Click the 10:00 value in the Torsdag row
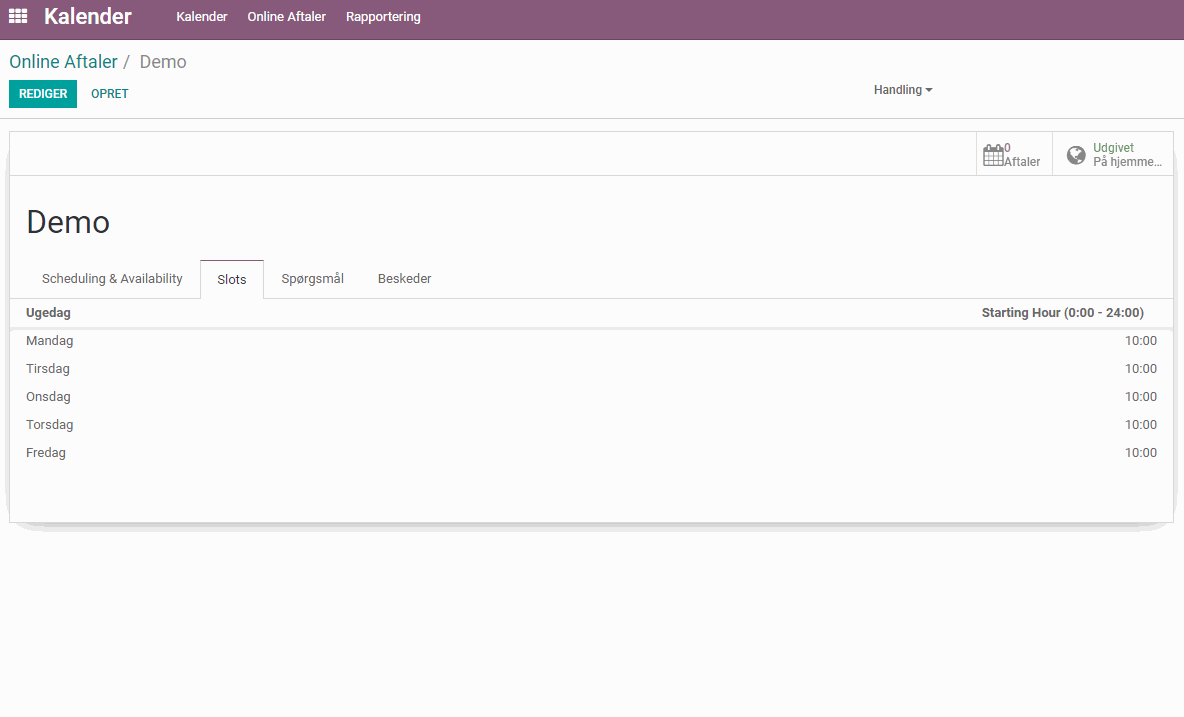 coord(1140,424)
